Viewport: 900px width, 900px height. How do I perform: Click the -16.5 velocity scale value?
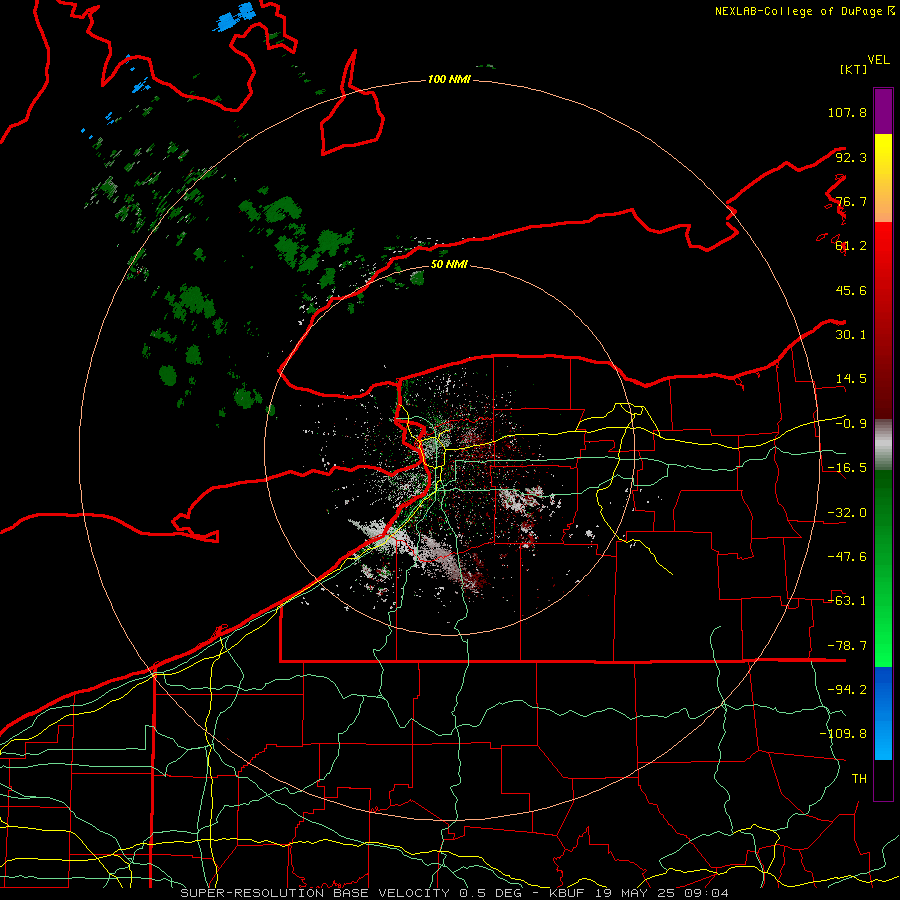847,468
